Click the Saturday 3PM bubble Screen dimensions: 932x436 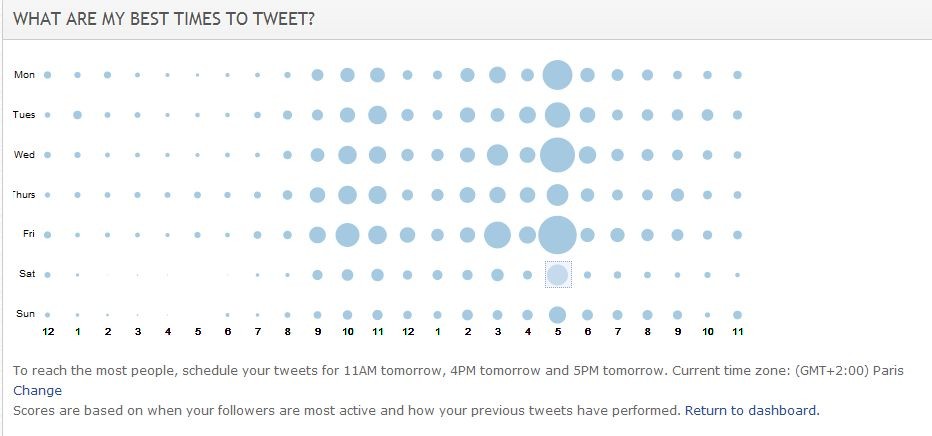click(498, 274)
